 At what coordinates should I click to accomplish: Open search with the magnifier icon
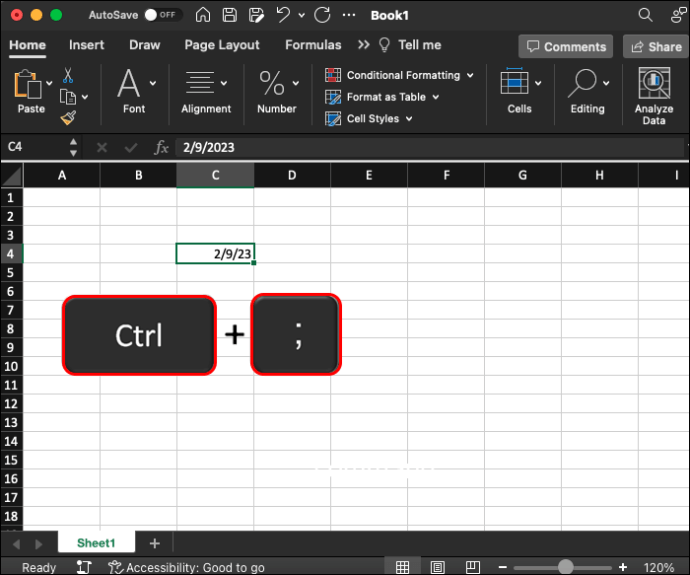[x=645, y=15]
